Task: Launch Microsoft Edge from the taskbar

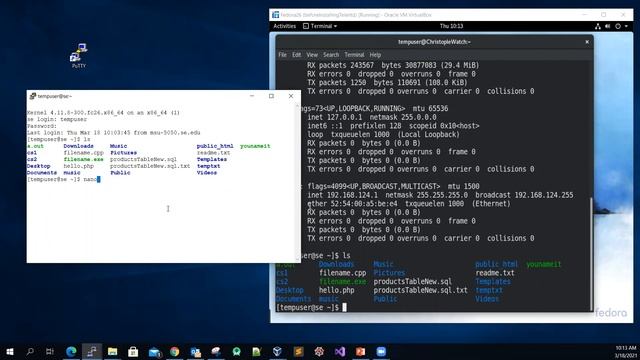Action: click(71, 351)
